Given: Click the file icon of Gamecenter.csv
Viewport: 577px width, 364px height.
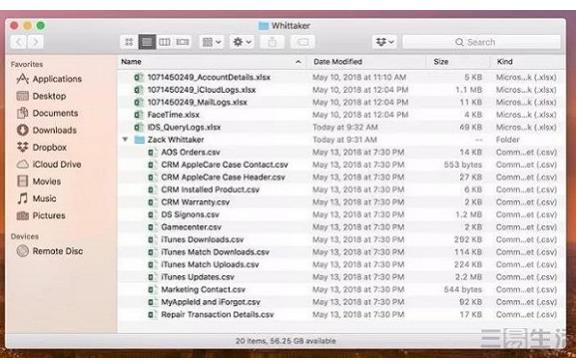Looking at the screenshot, I should point(151,227).
